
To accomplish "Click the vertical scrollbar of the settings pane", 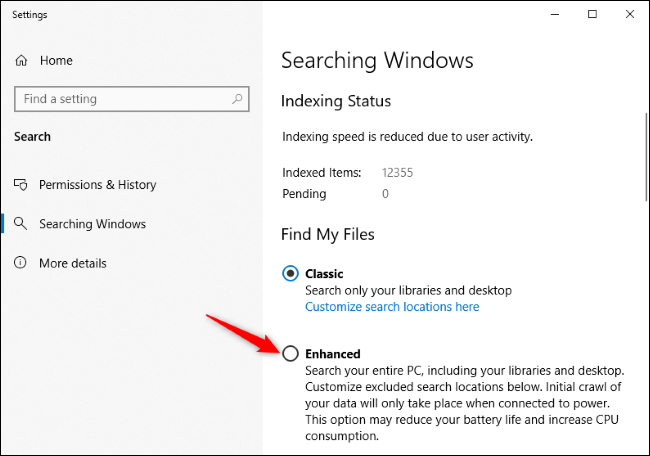I will 645,170.
